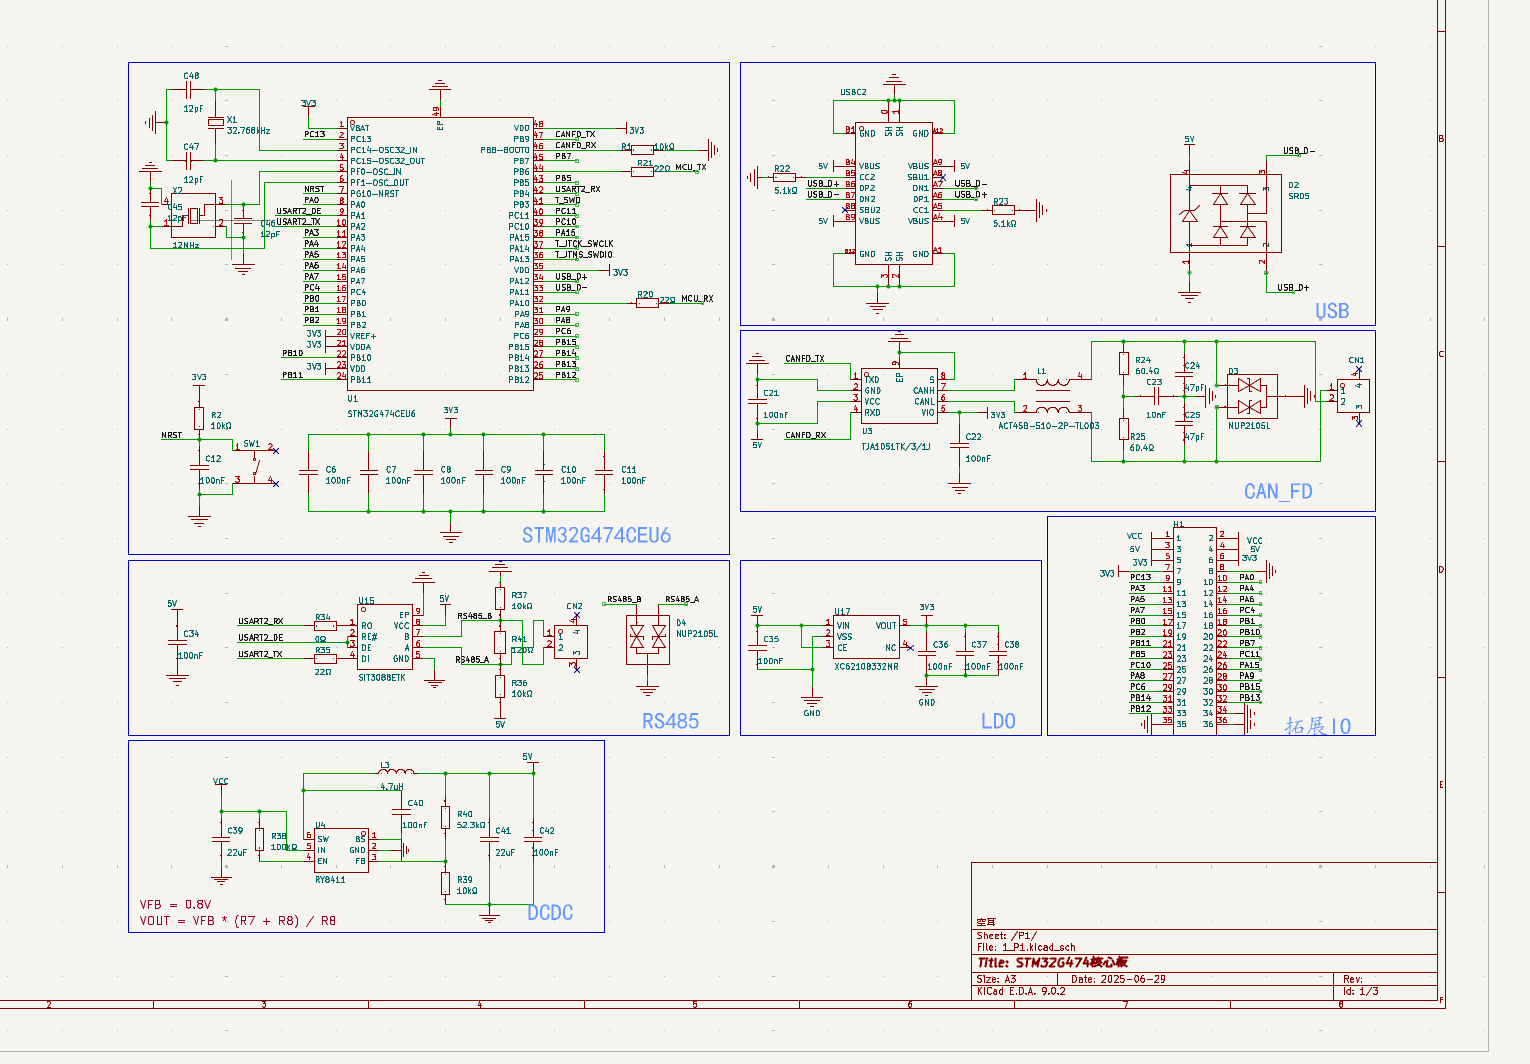Viewport: 1530px width, 1064px height.
Task: Select pull-up resistor R2 above NRST
Action: (x=199, y=418)
